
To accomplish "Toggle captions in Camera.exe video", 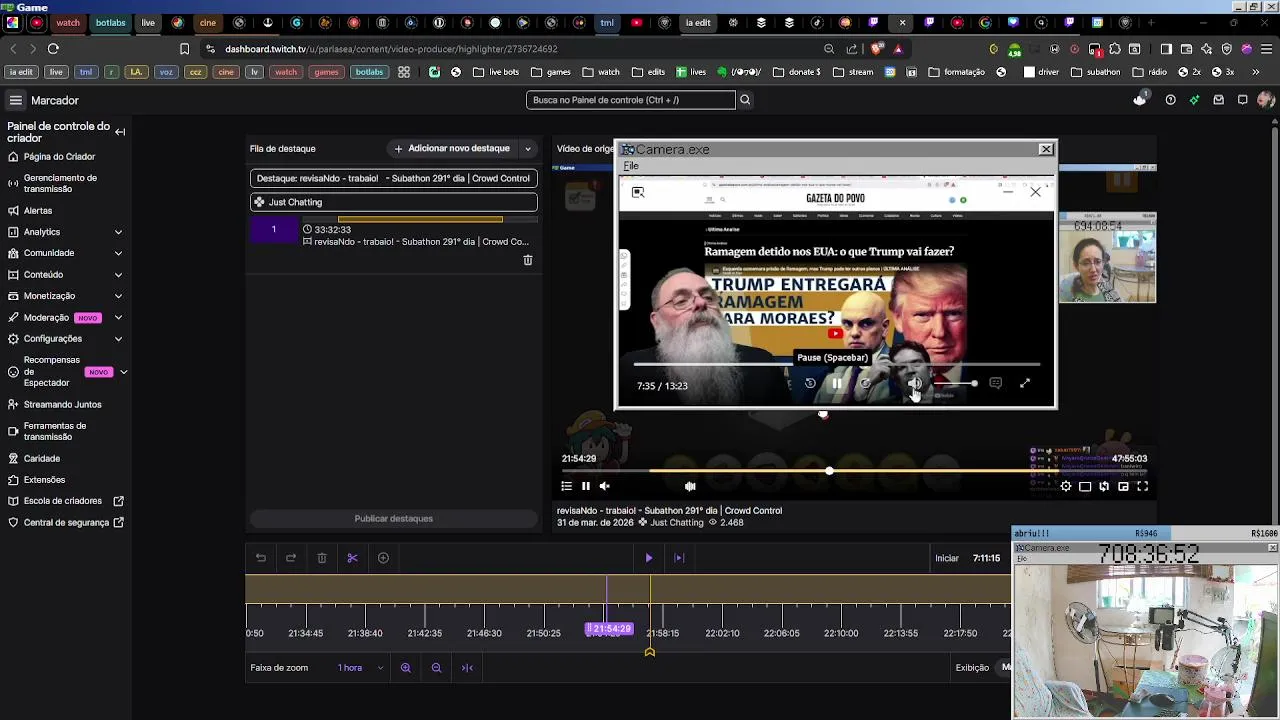I will pos(995,384).
